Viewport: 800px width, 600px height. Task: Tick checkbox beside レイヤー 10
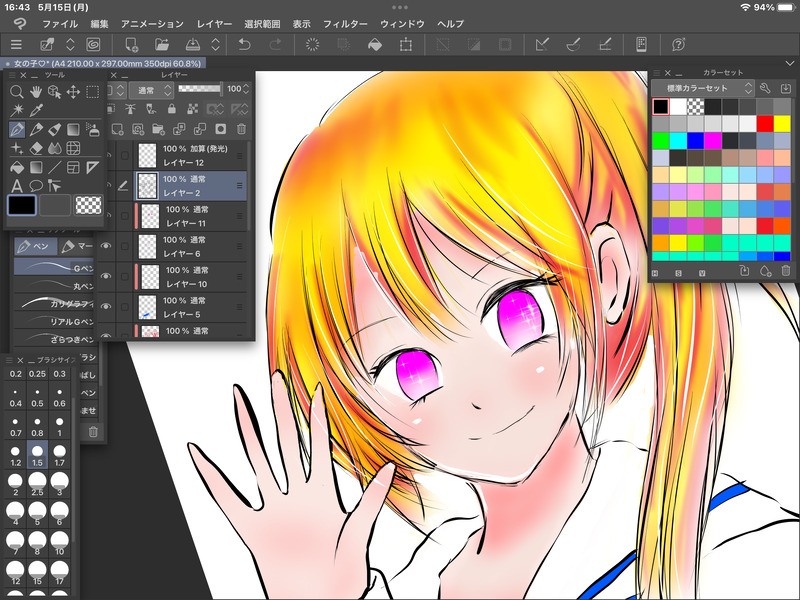(x=124, y=276)
